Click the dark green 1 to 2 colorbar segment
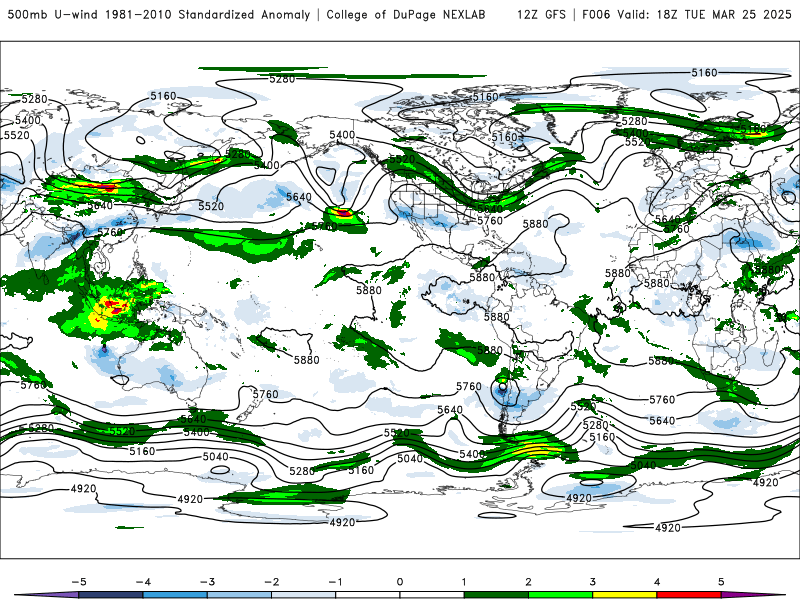This screenshot has width=800, height=600. 496,595
